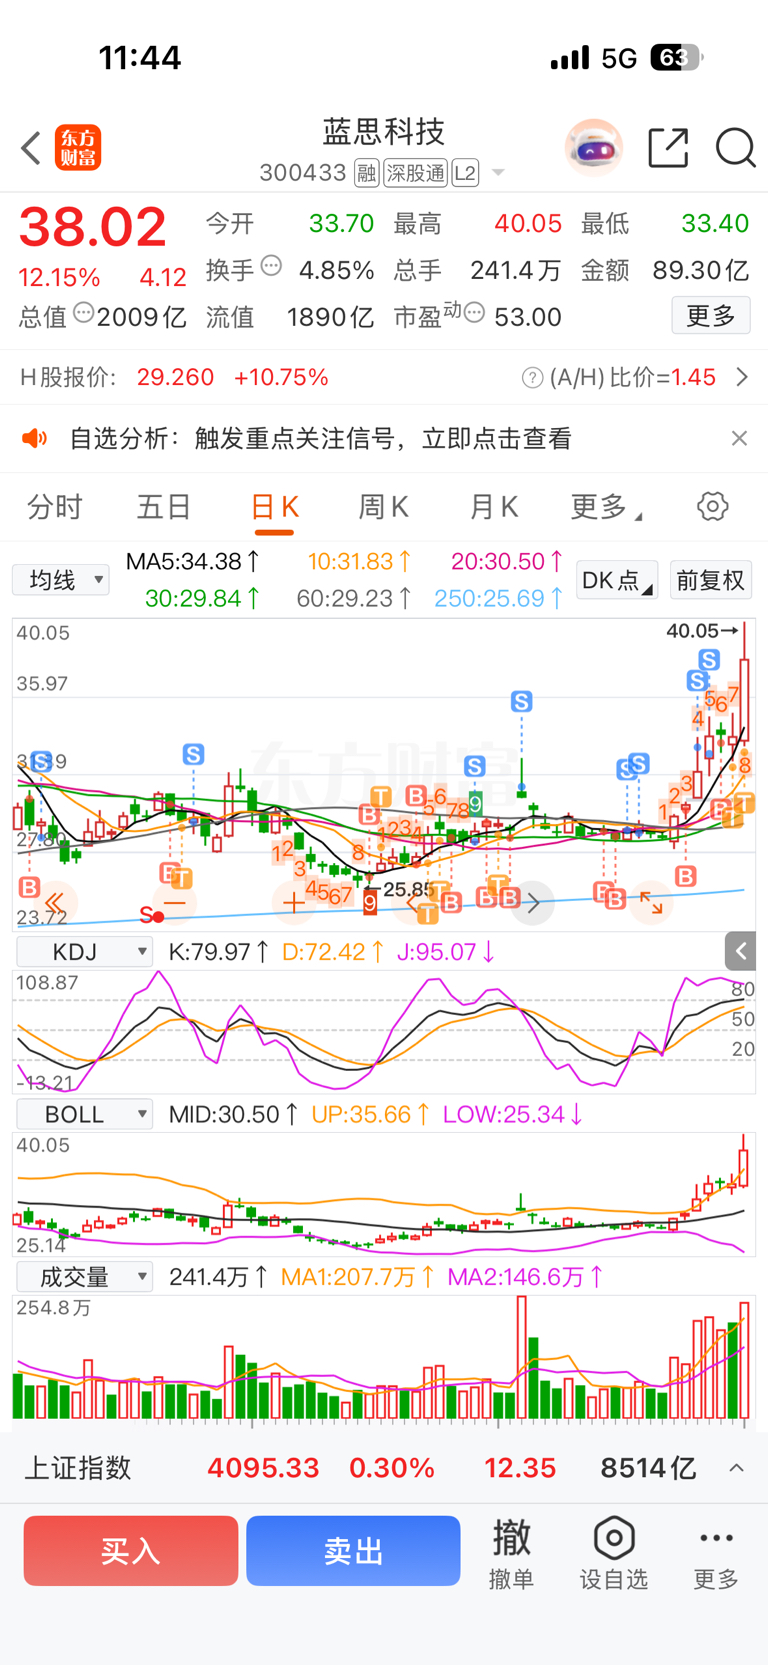Viewport: 769px width, 1665px height.
Task: Tap the back arrow at top left
Action: tap(31, 148)
